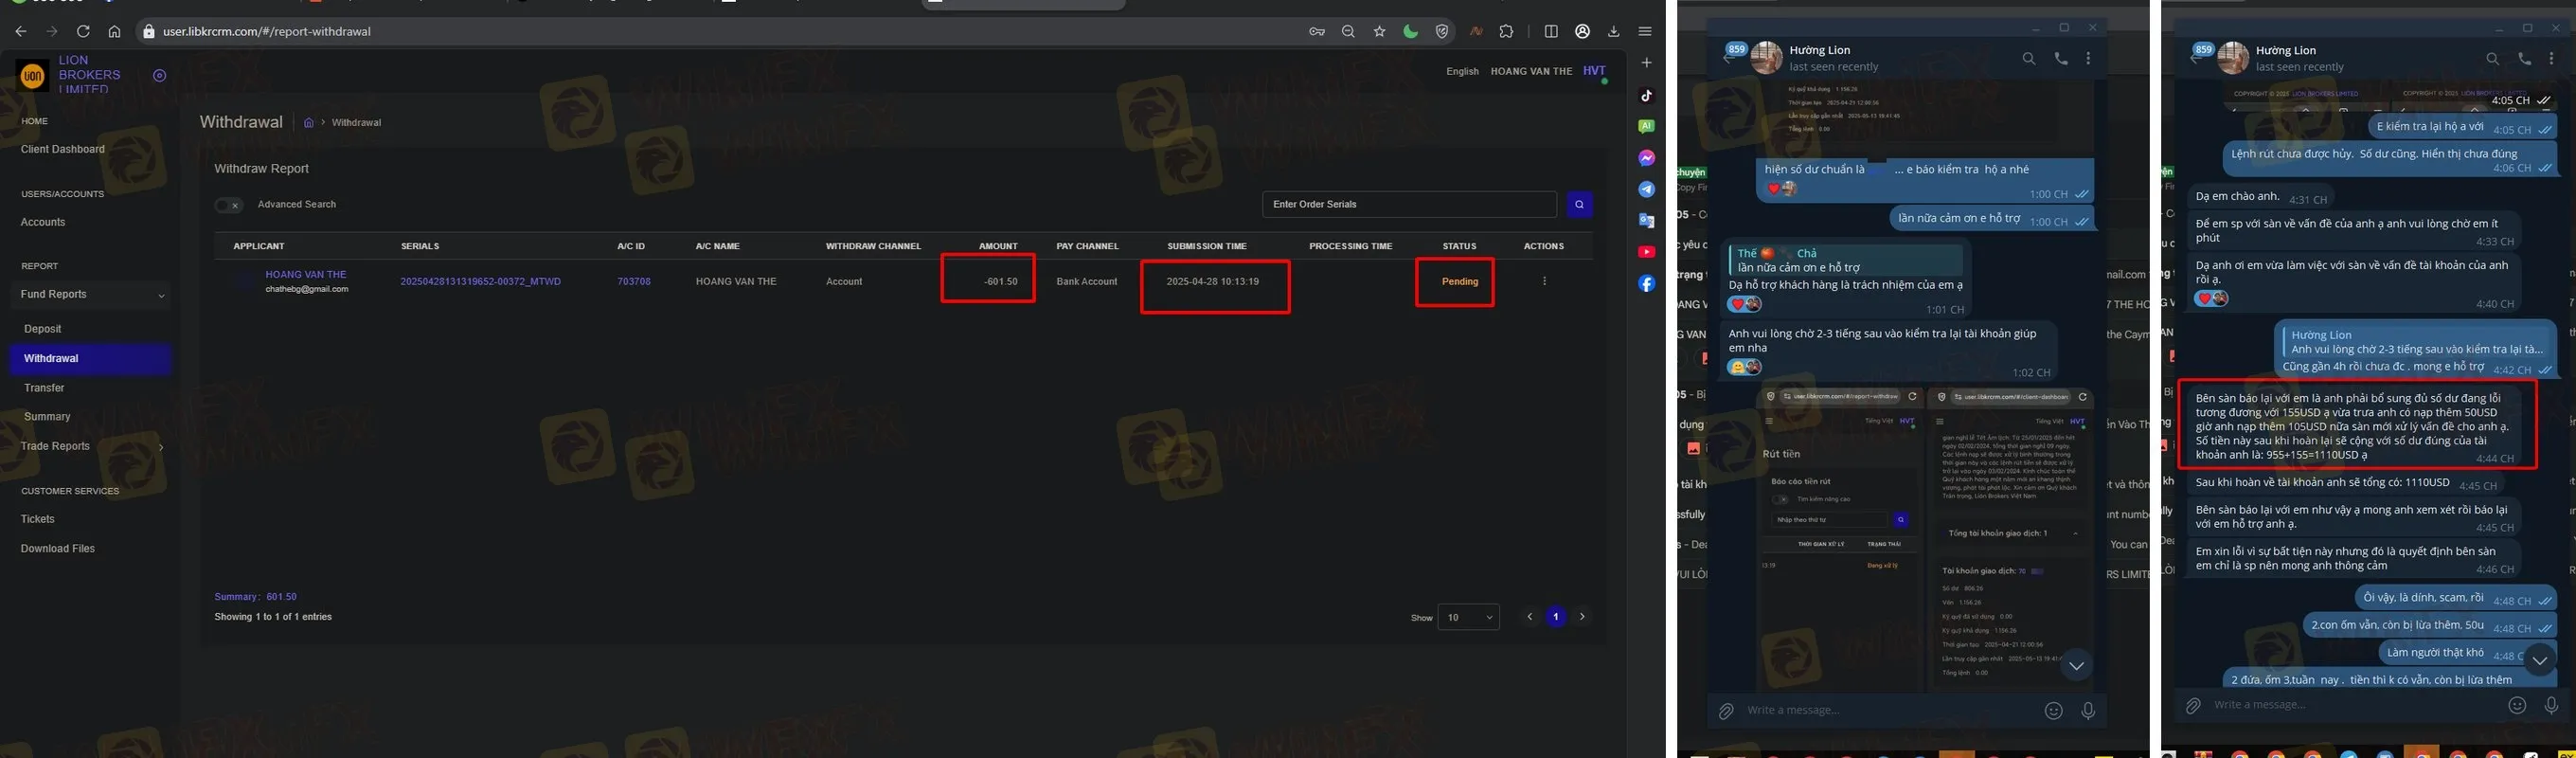2576x758 pixels.
Task: Open the extensions puzzle icon
Action: 1506,32
